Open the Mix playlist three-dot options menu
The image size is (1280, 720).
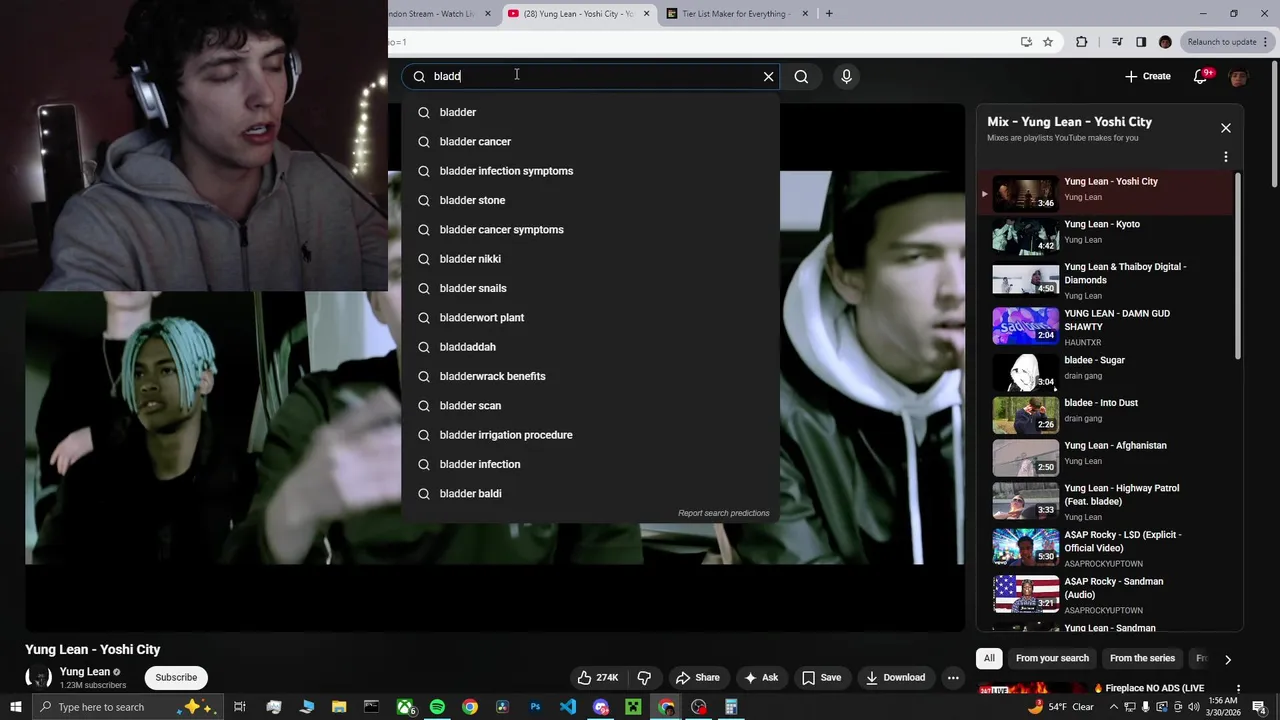(1225, 157)
